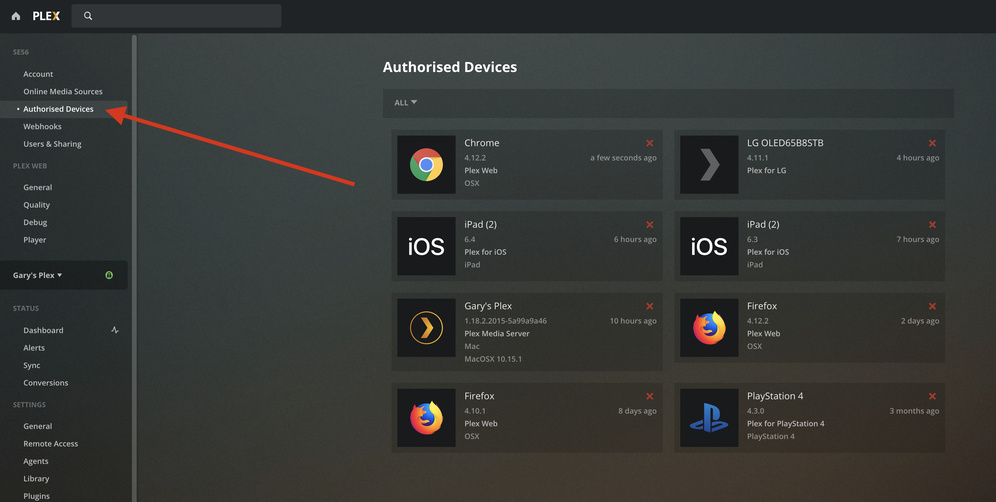
Task: Open Debug settings
Action: click(x=35, y=222)
